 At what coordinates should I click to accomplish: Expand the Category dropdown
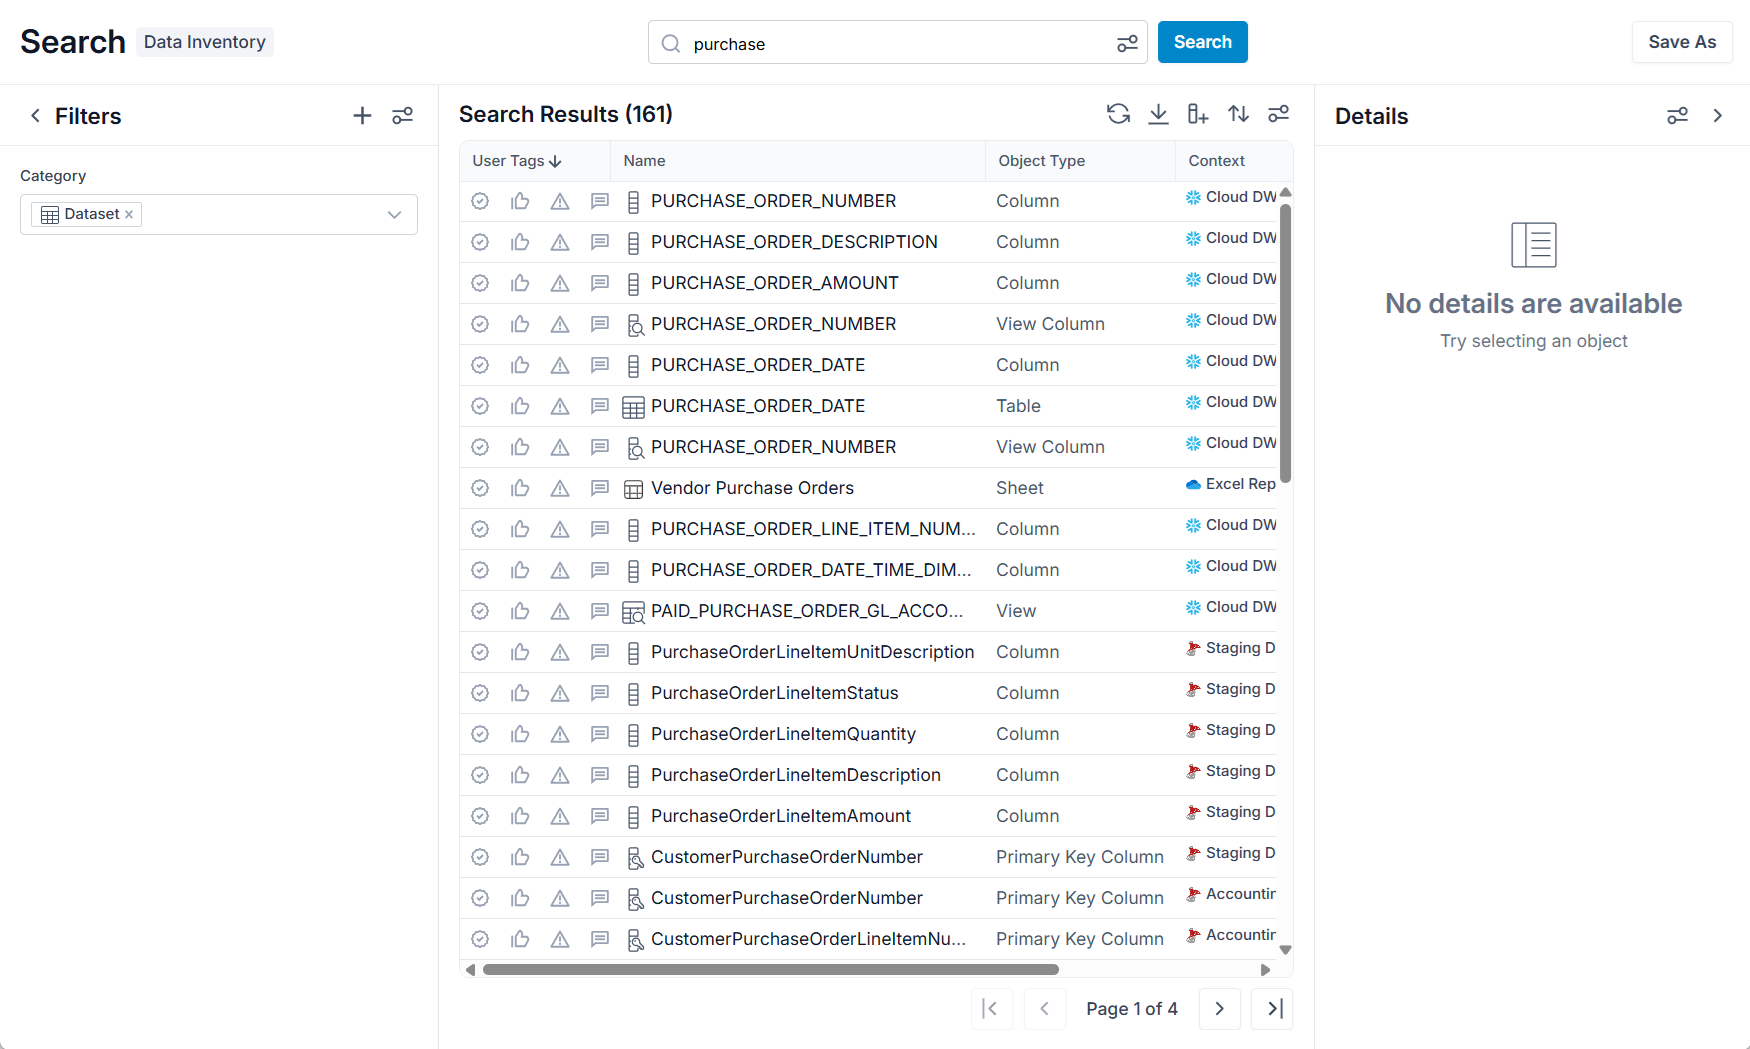coord(394,215)
